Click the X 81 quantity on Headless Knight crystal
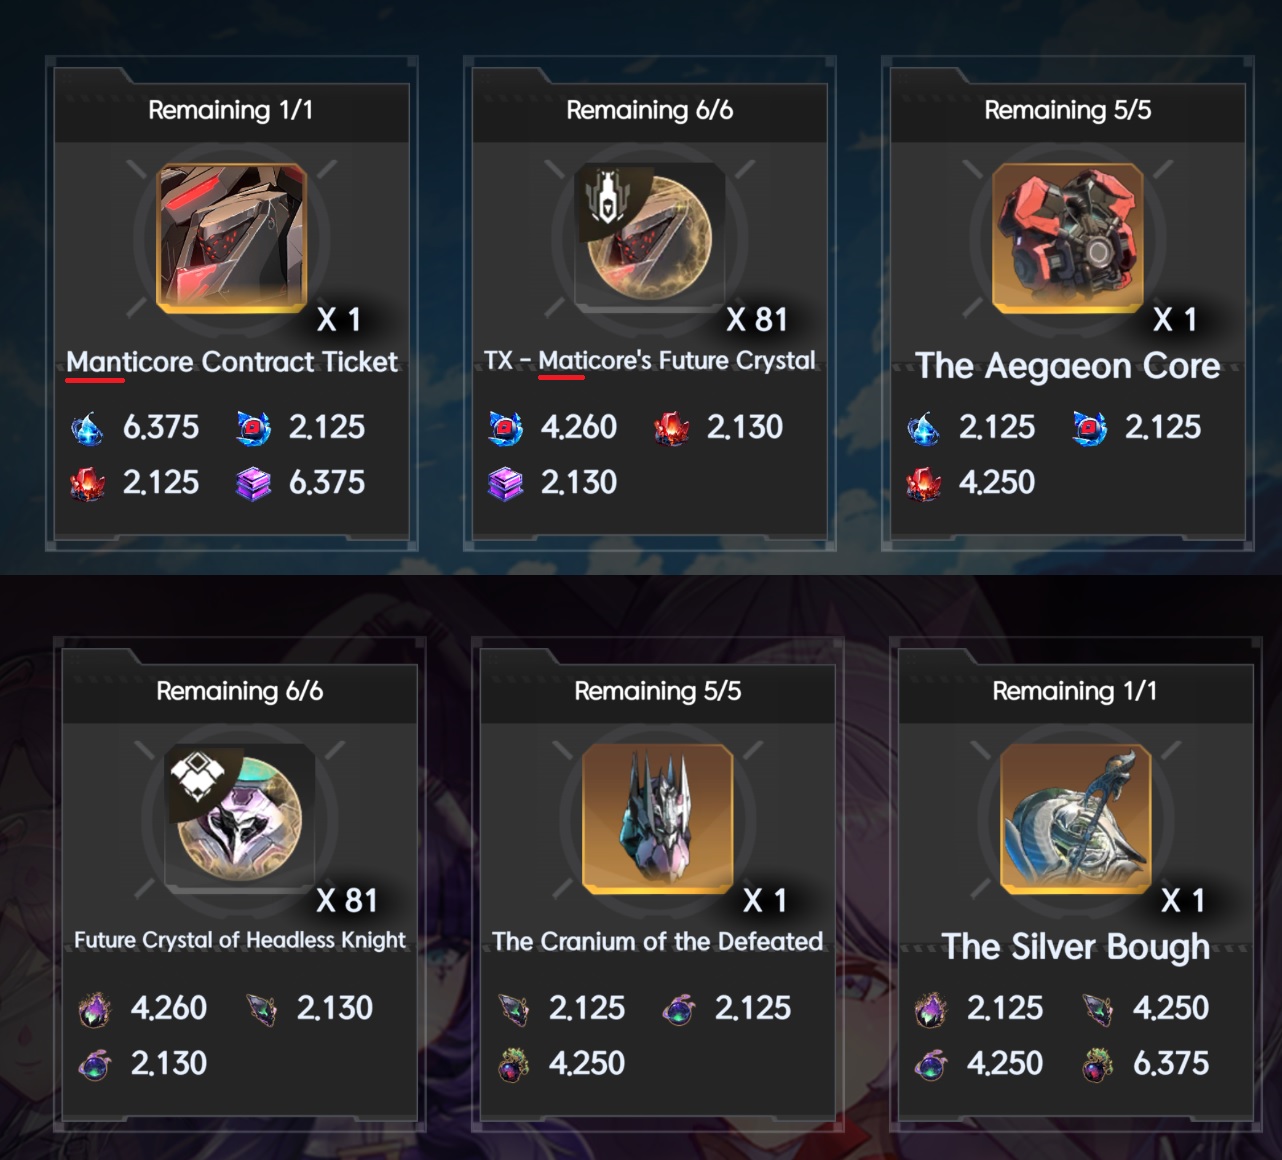 click(x=347, y=901)
